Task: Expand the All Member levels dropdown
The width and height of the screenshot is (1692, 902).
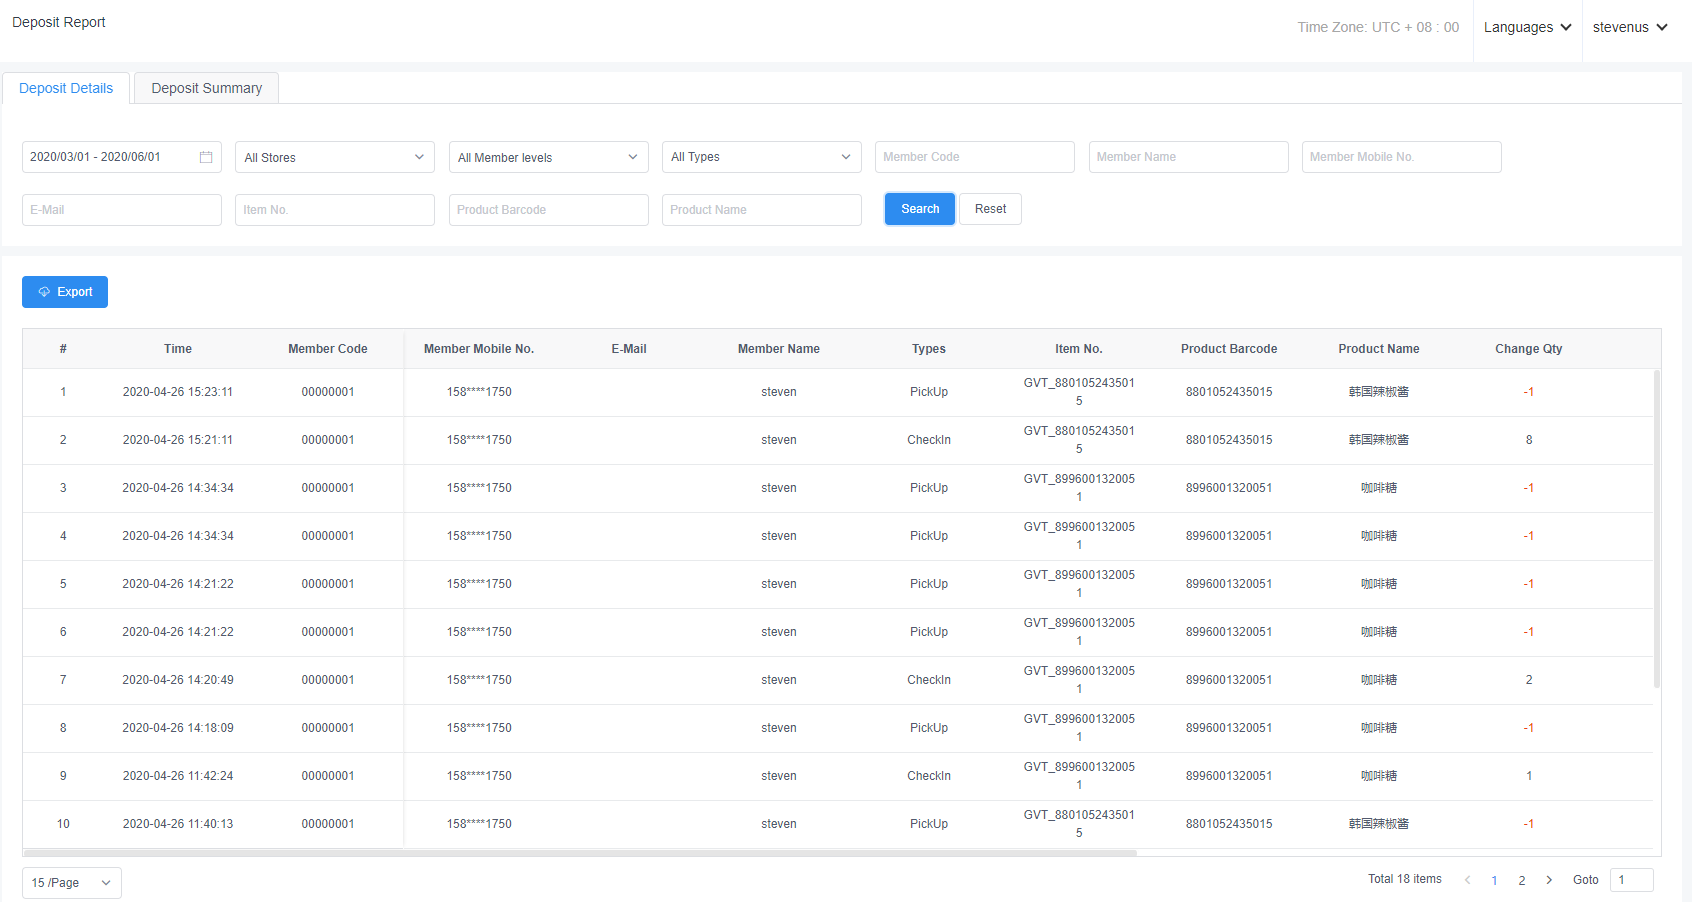Action: (548, 157)
